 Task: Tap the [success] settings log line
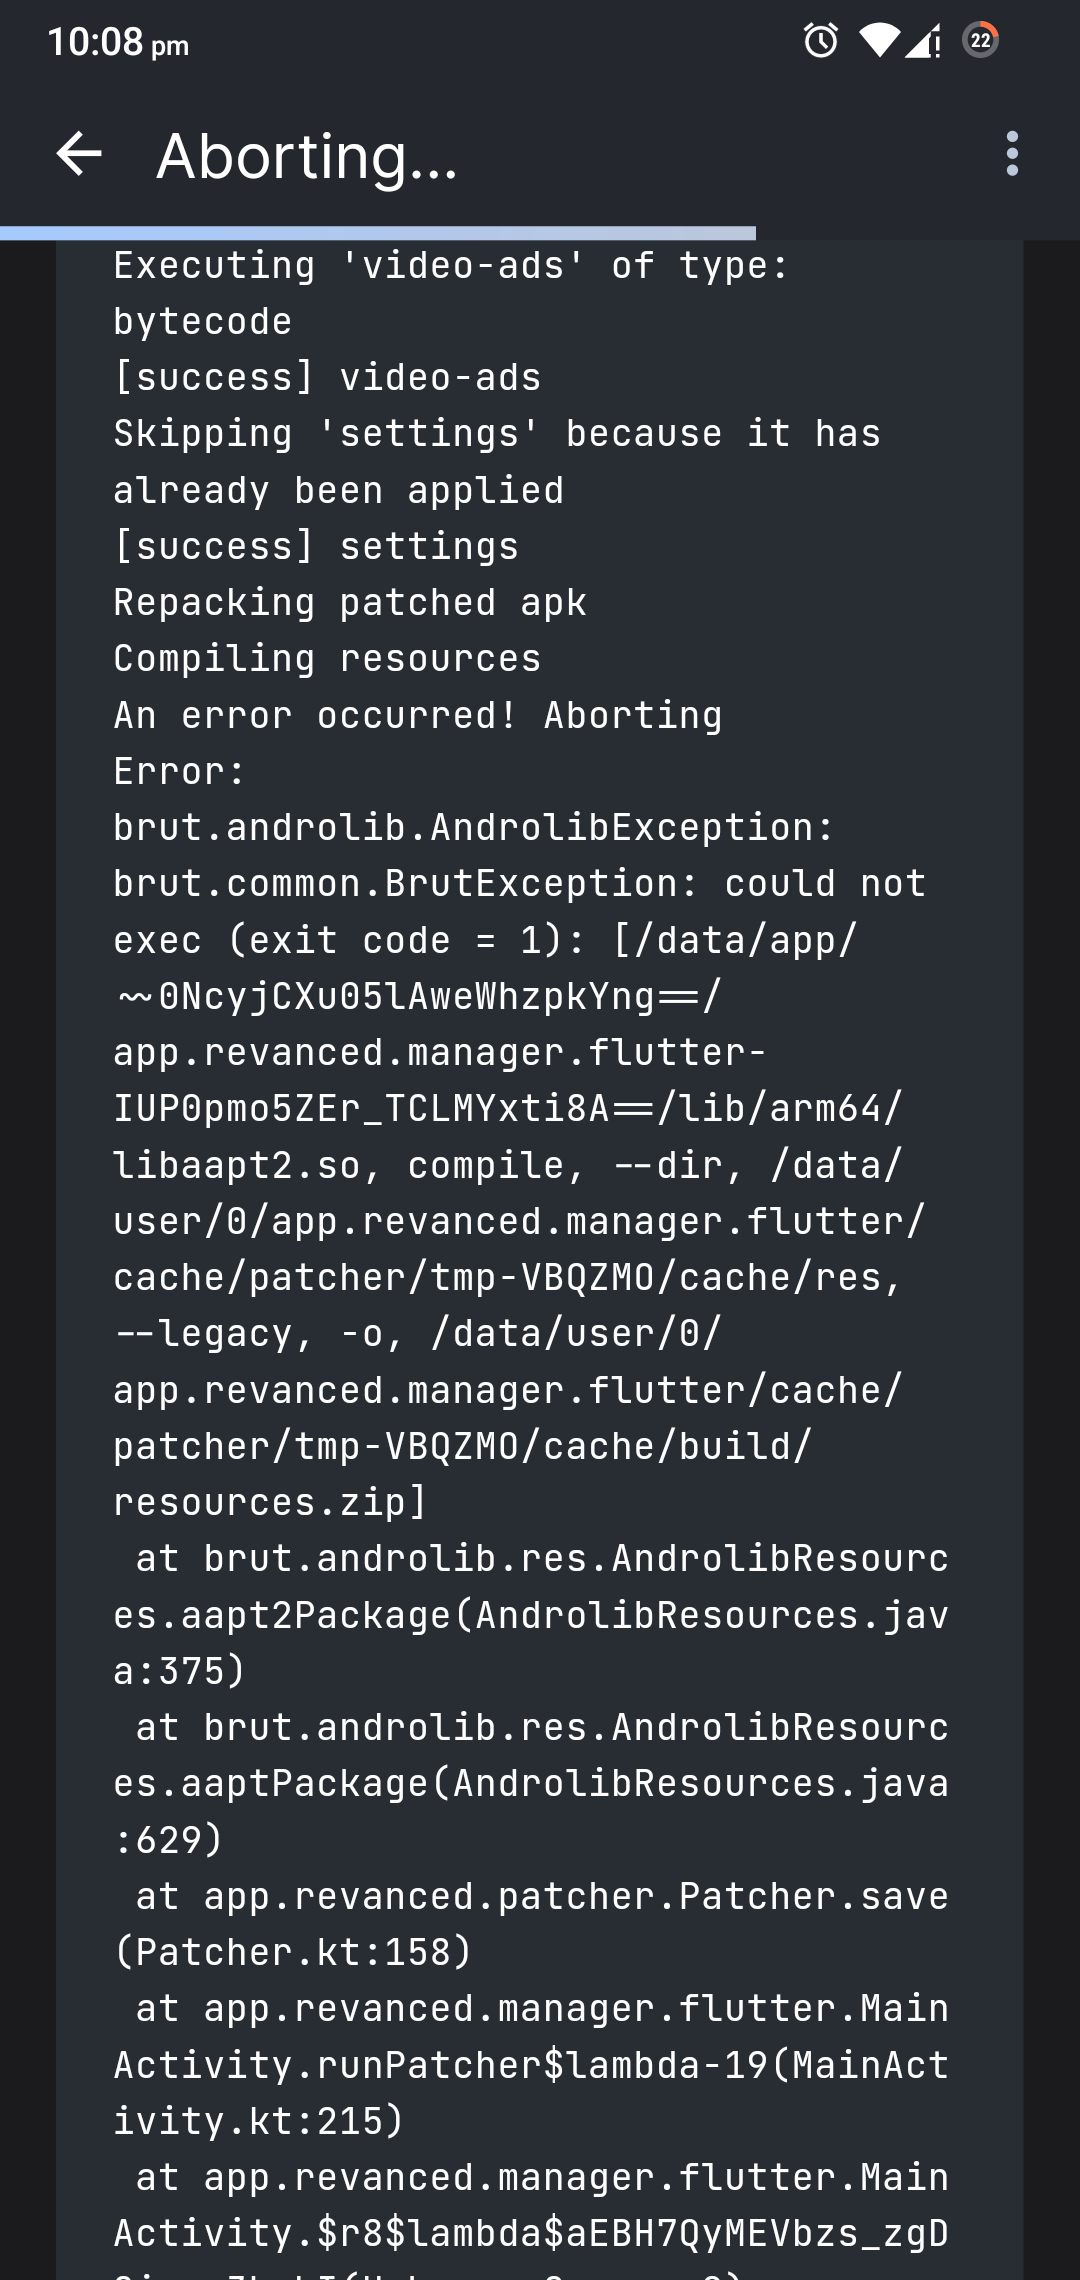315,545
